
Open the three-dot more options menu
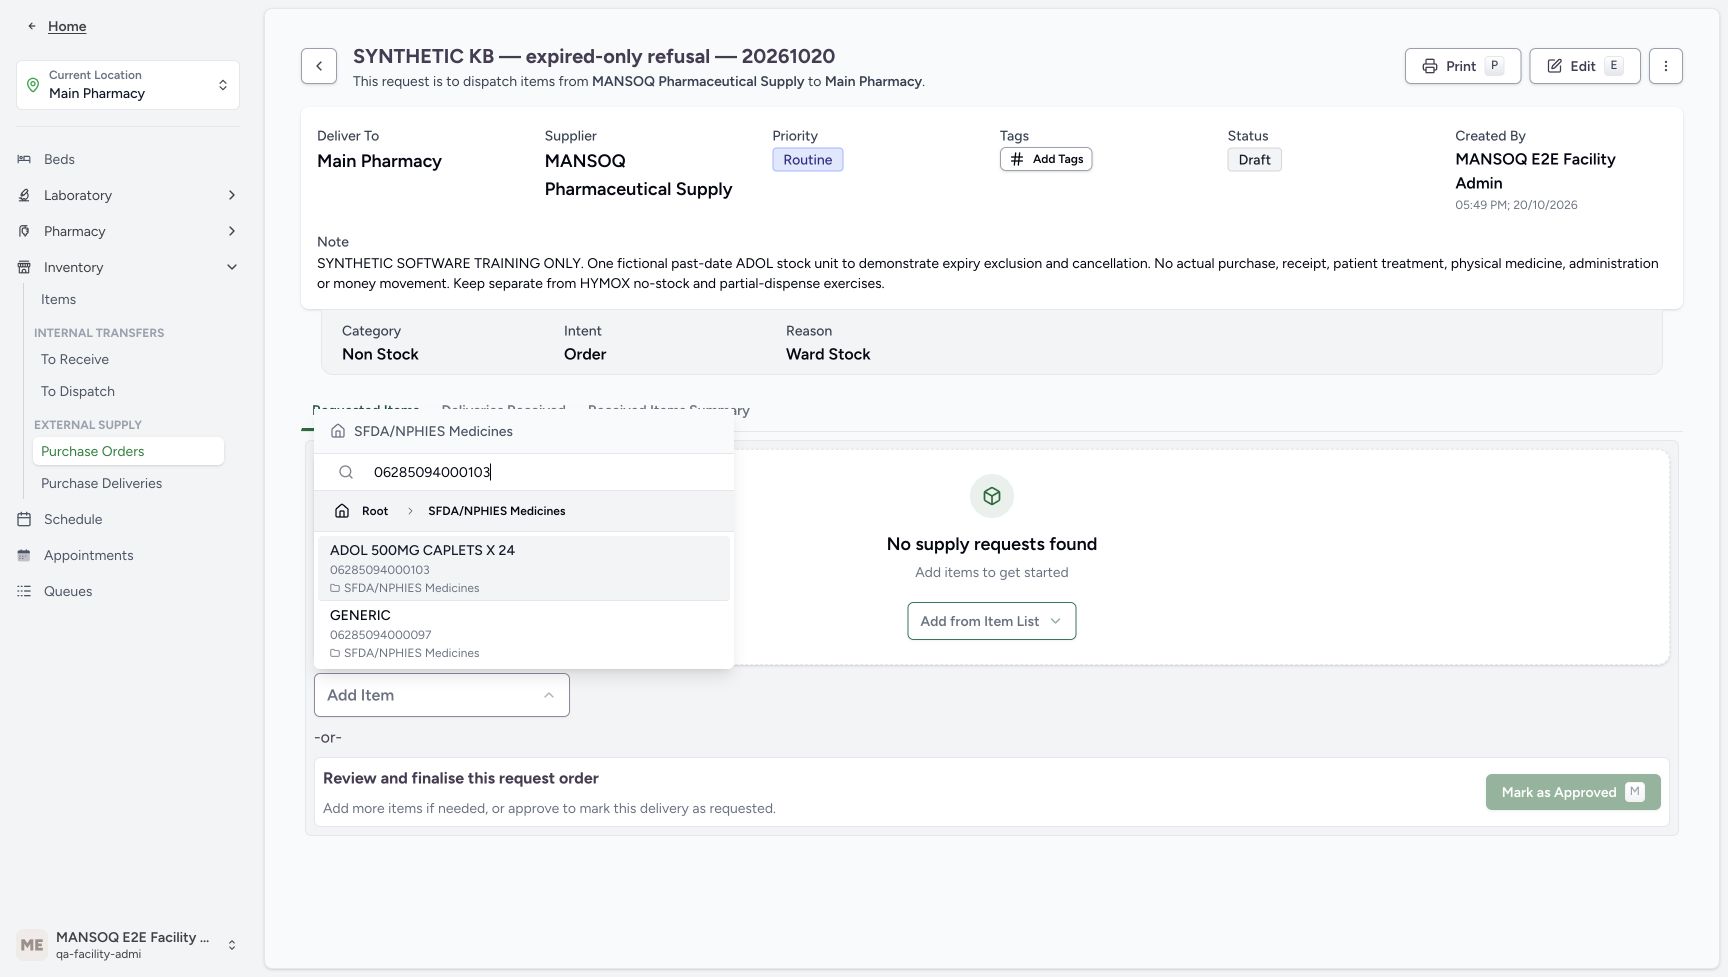coord(1666,66)
